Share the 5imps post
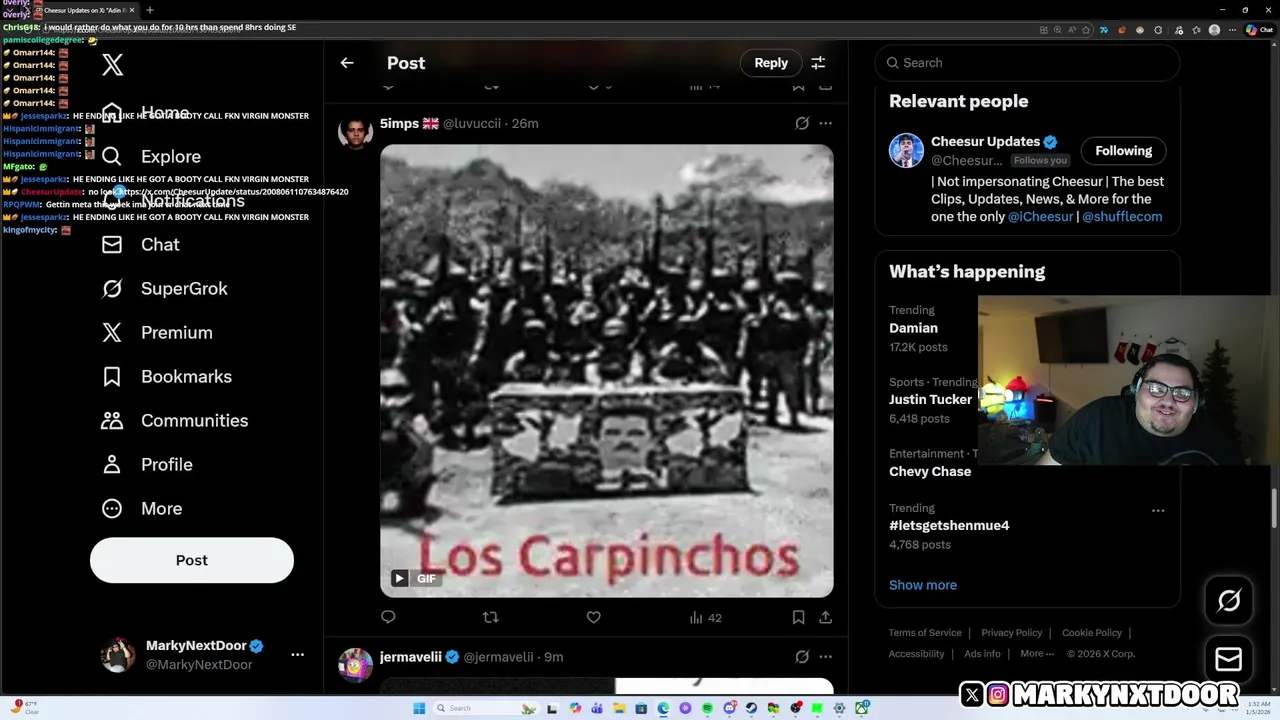 click(x=825, y=617)
